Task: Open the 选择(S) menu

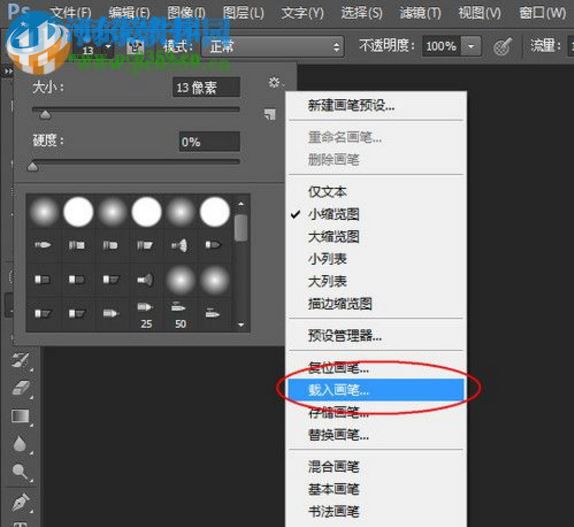Action: point(362,14)
